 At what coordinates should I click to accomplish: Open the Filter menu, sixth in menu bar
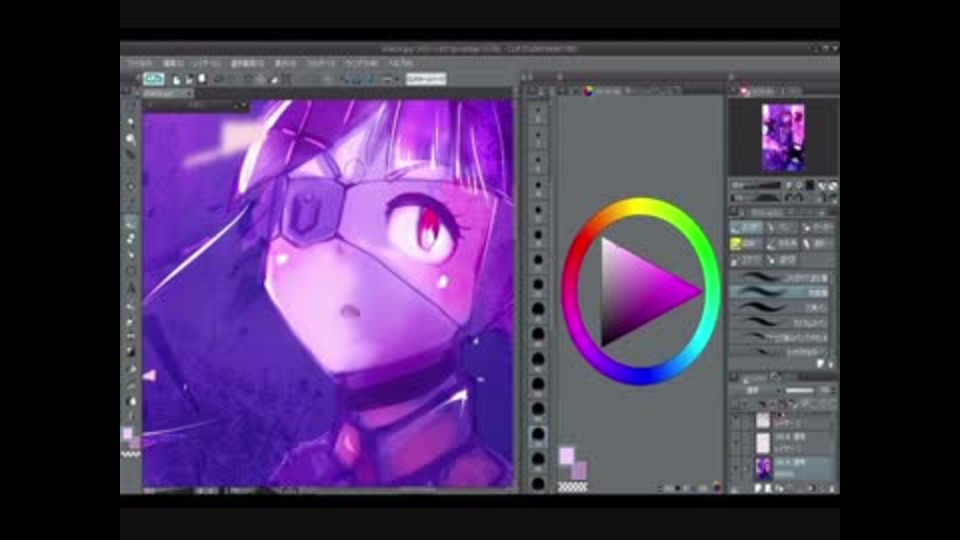(x=321, y=63)
